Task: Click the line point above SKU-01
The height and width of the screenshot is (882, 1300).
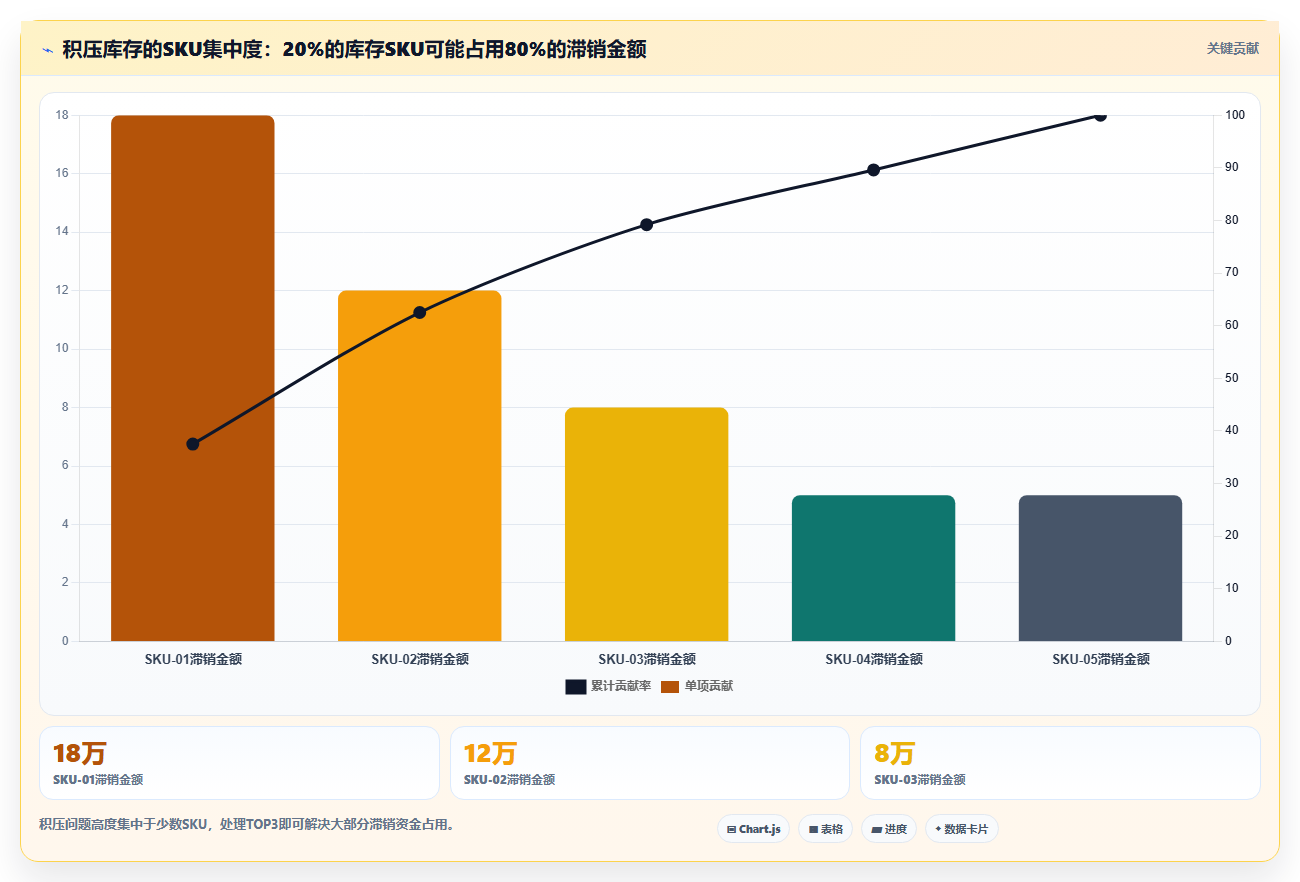Action: click(x=193, y=444)
